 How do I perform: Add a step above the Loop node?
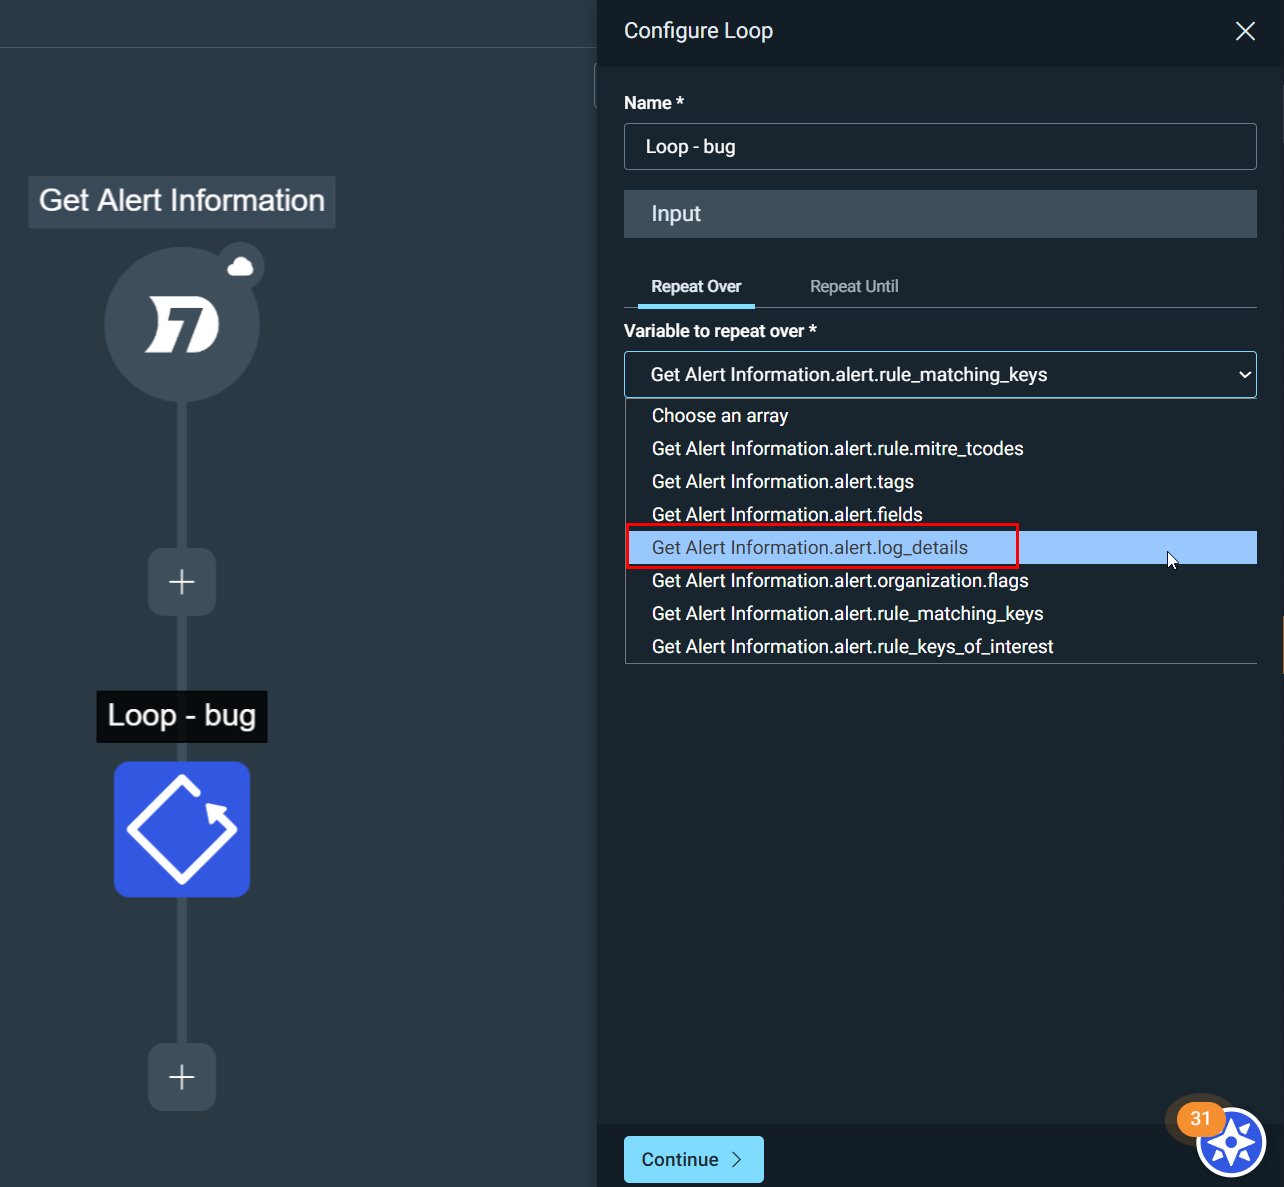coord(181,582)
